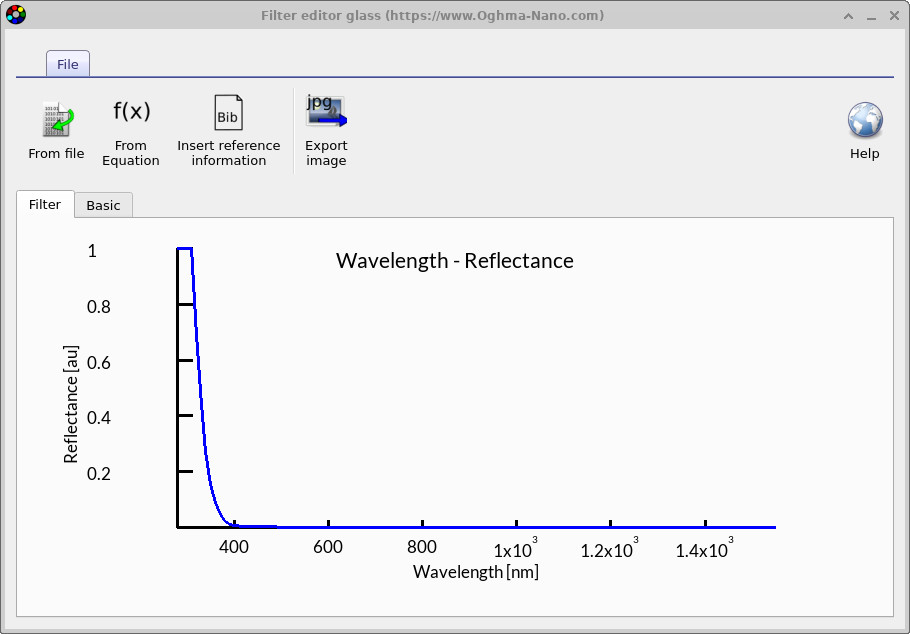Viewport: 910px width, 634px height.
Task: Click the Wavelength - Reflectance chart title
Action: [x=455, y=261]
